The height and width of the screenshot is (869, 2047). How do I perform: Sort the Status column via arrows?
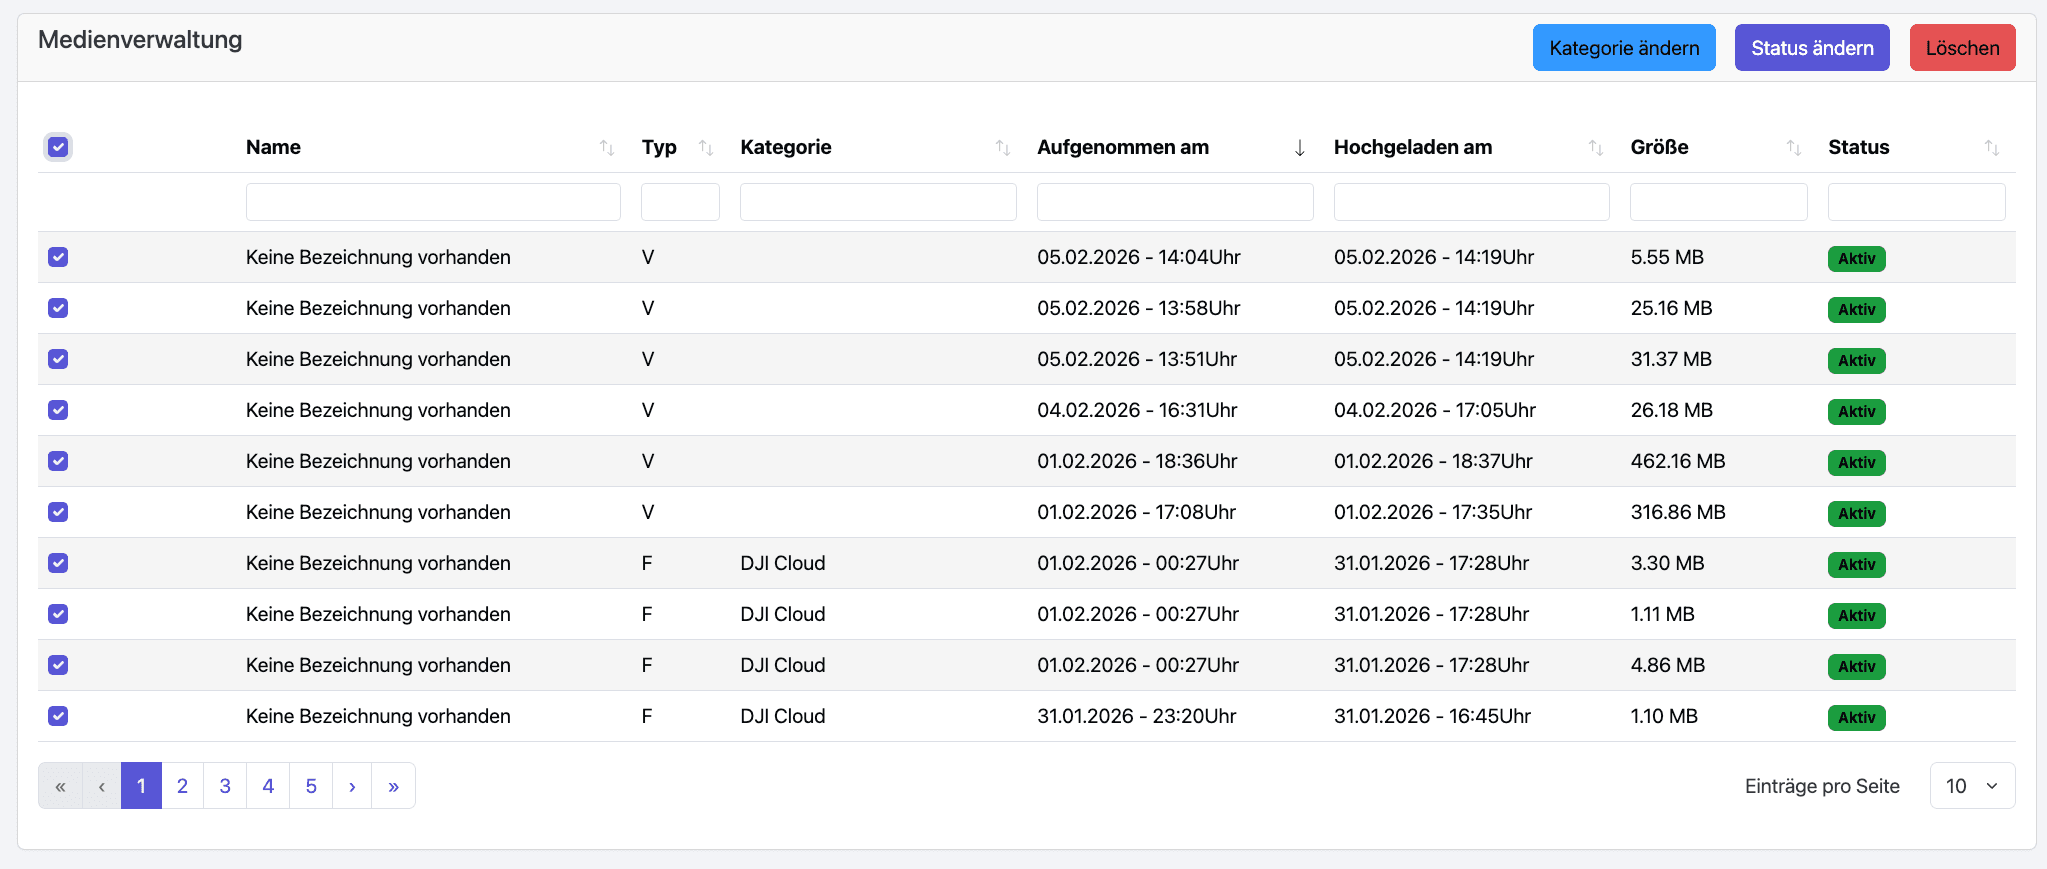click(x=1991, y=148)
